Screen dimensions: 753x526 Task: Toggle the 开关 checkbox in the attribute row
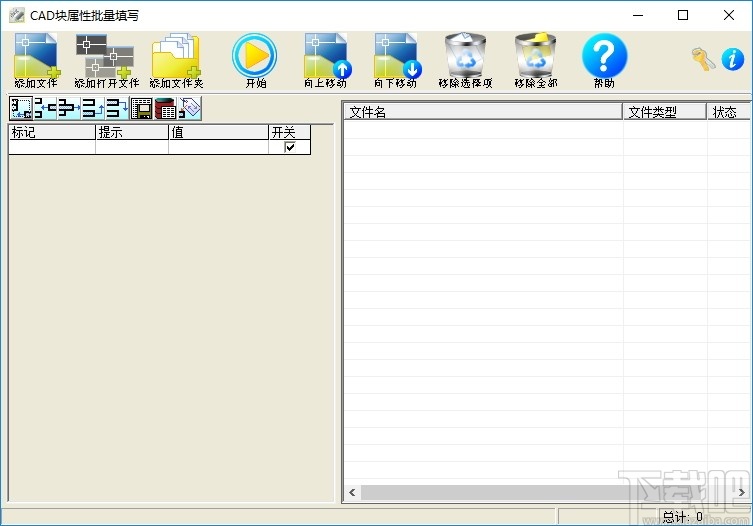click(290, 147)
